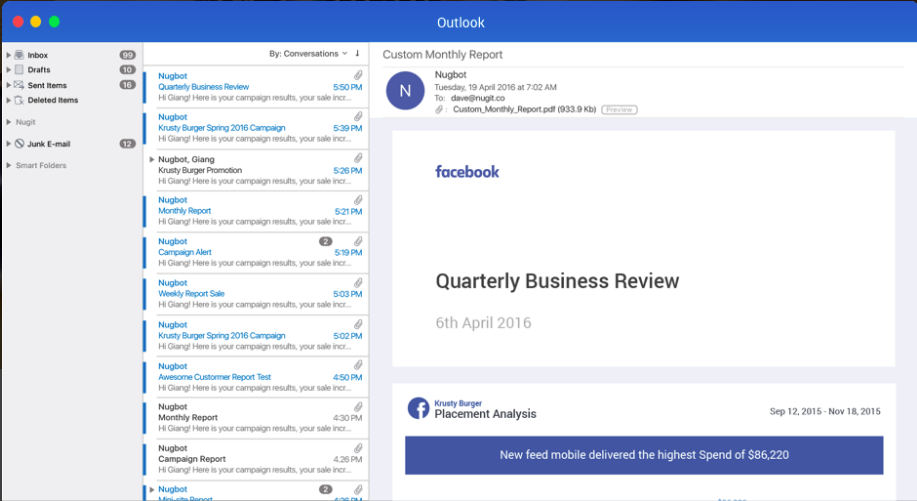Select the Deleted Items folder
Screen dimensions: 917x501
click(x=53, y=100)
